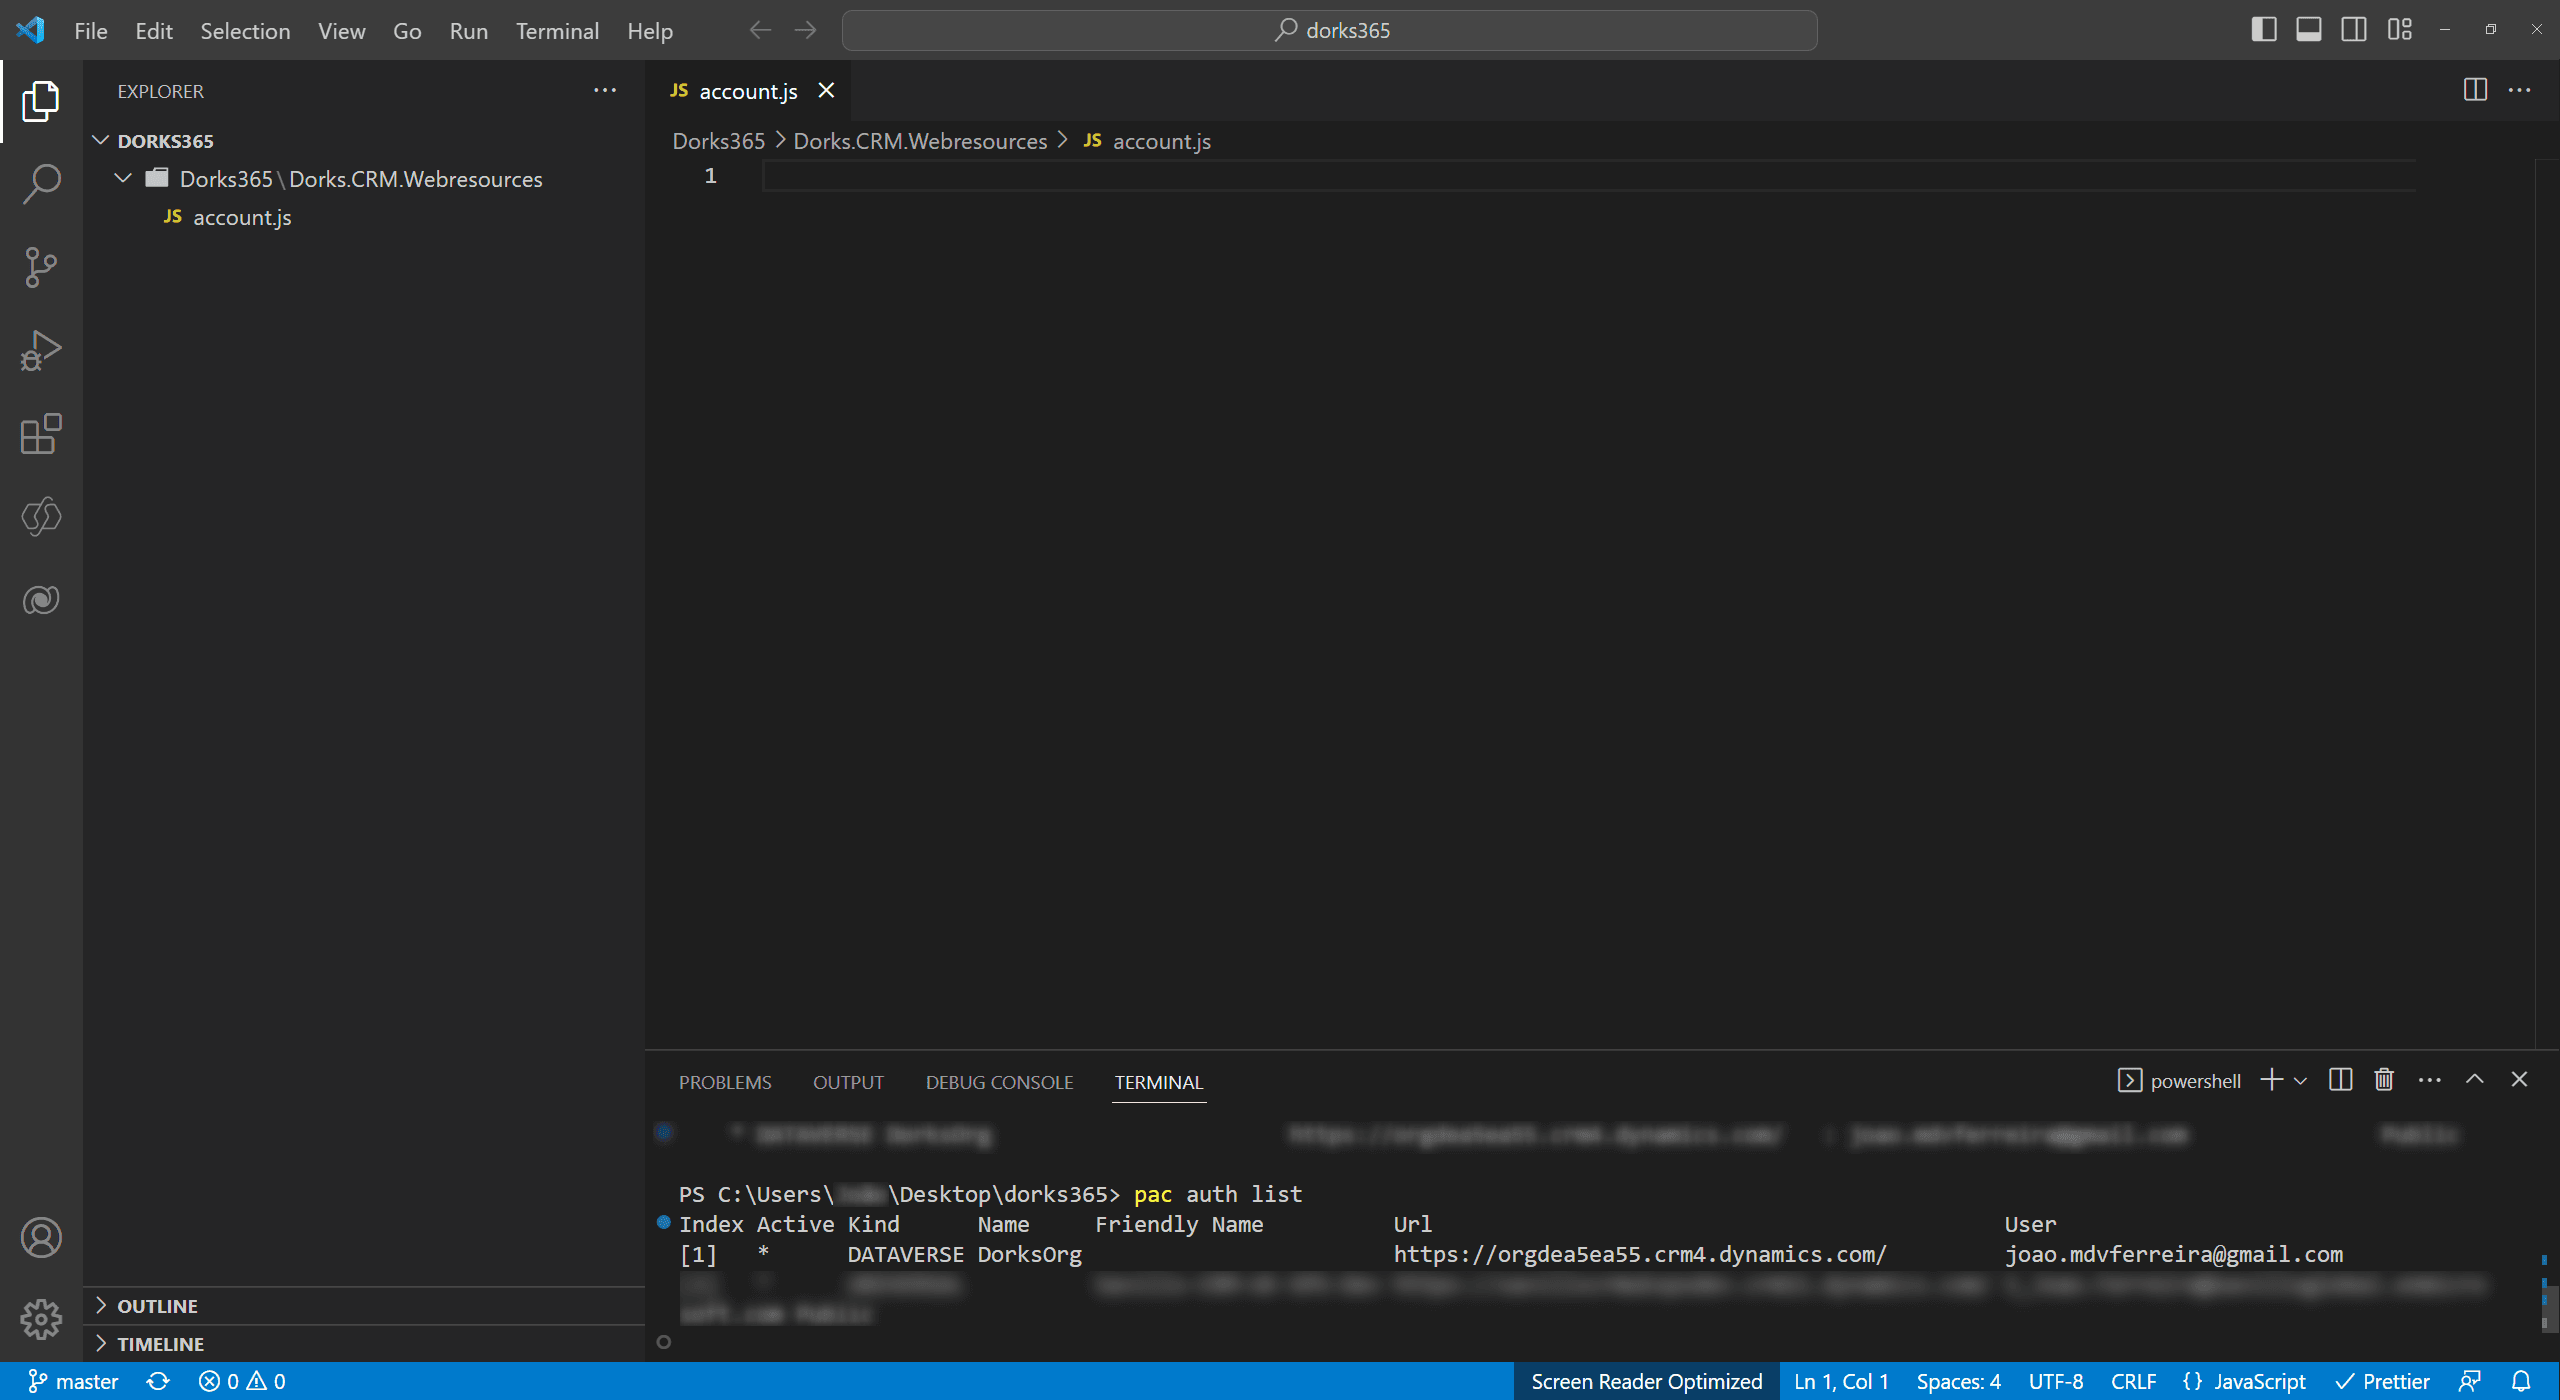Go forward using the navigation arrow
Screen dimensions: 2560x1400
(805, 30)
